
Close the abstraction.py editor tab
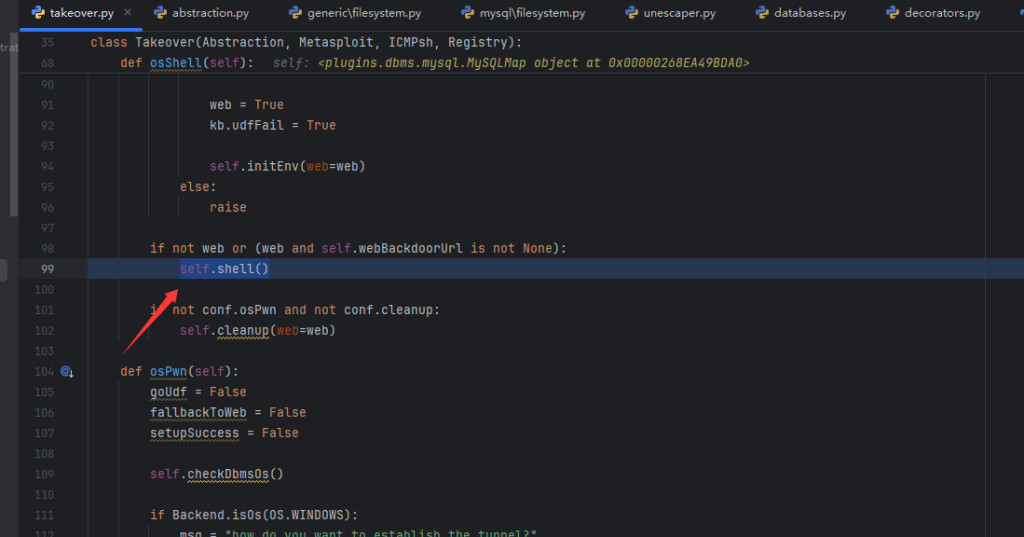coord(263,13)
